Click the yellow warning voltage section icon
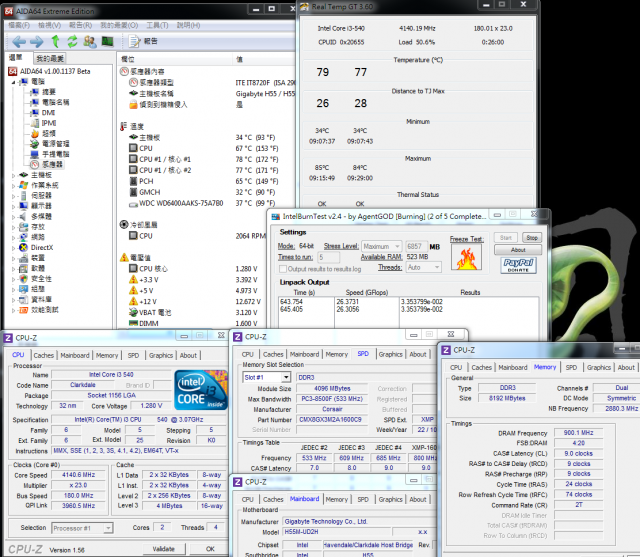The width and height of the screenshot is (640, 557). (x=124, y=257)
